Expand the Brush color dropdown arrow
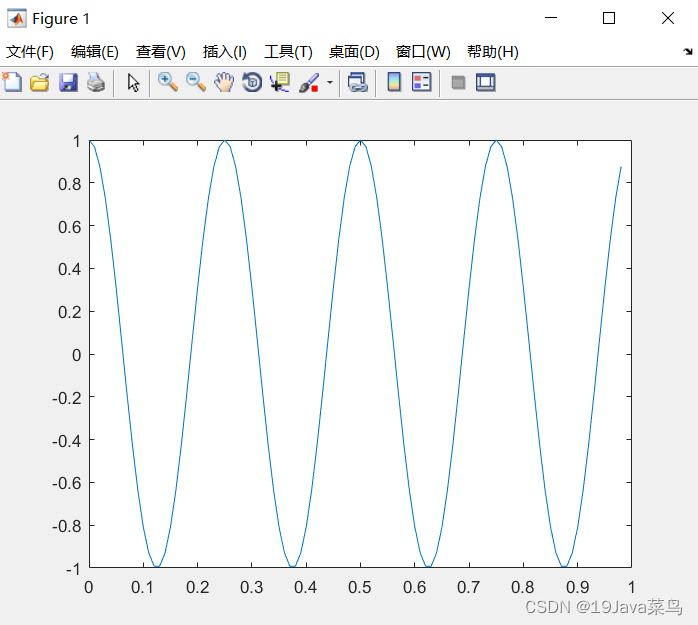698x625 pixels. (330, 82)
